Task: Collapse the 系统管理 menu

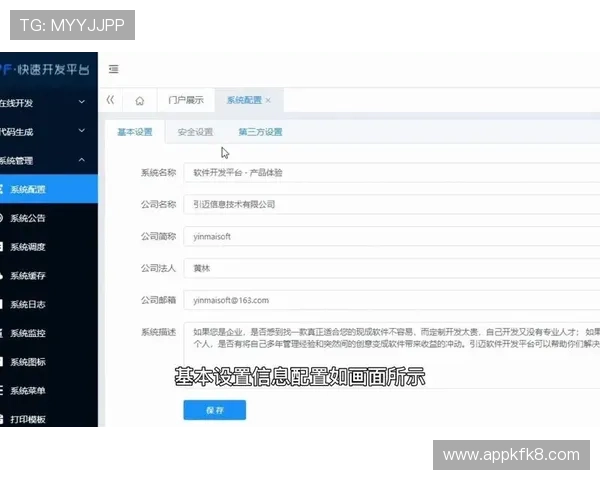Action: (49, 160)
